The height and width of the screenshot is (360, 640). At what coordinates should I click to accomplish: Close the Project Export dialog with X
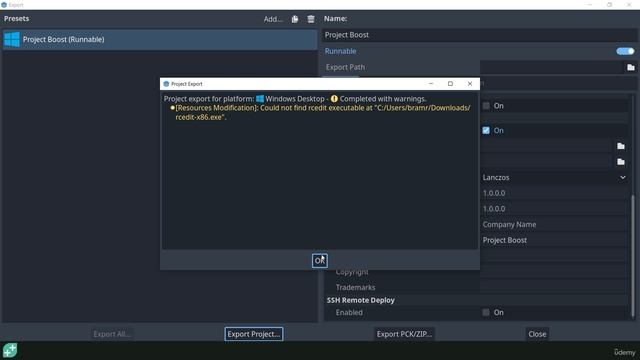coord(470,84)
